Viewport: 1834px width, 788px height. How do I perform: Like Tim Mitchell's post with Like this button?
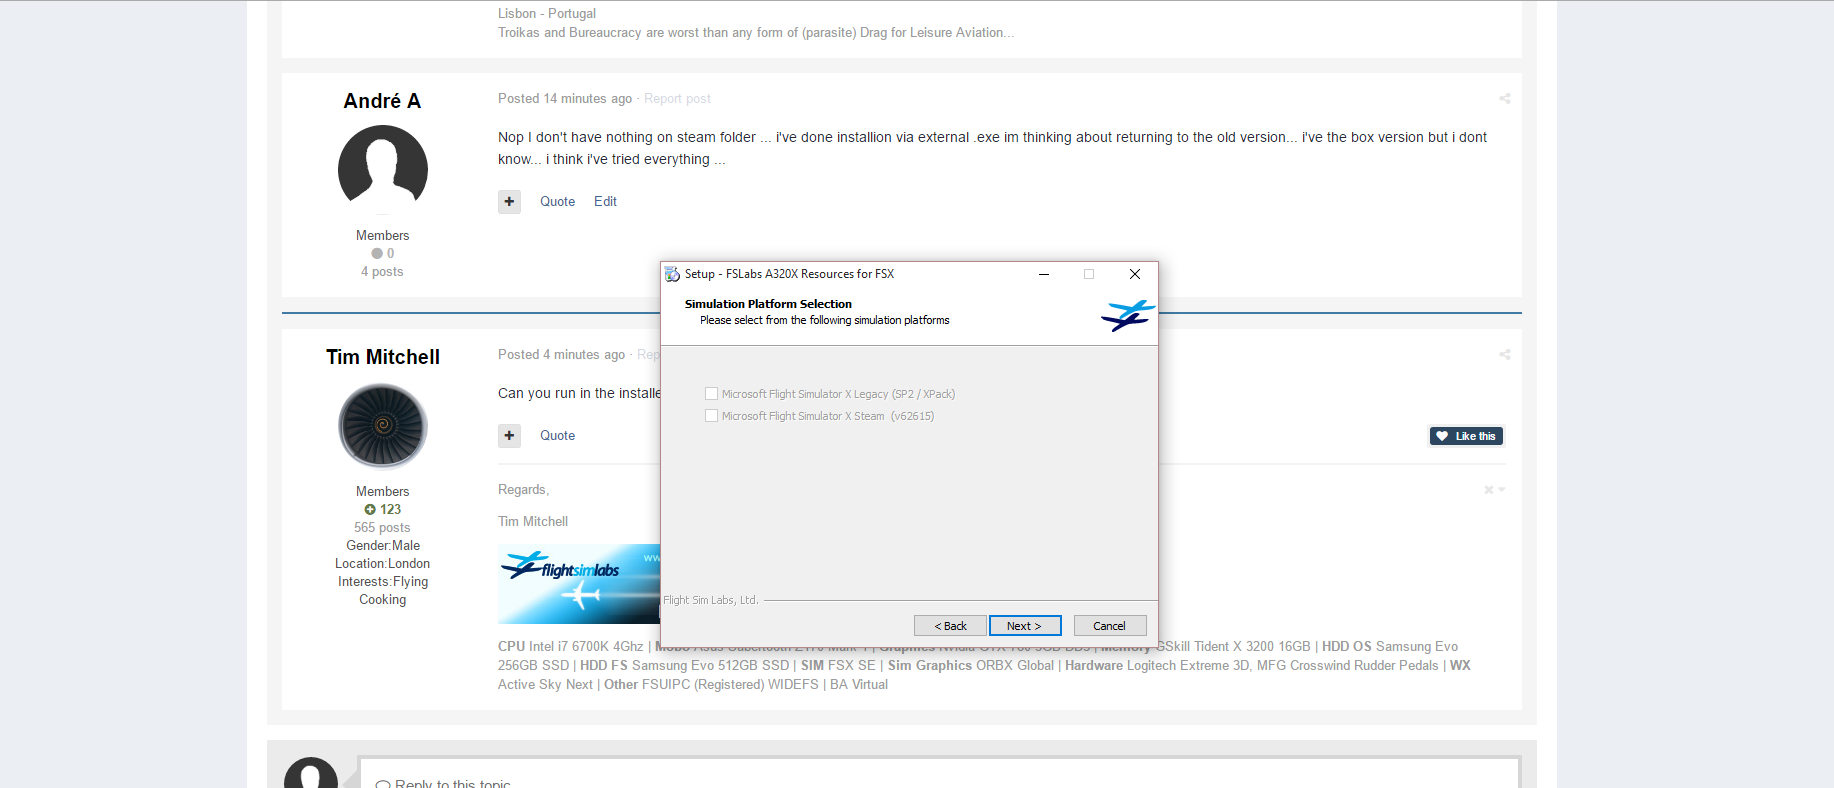(x=1466, y=436)
